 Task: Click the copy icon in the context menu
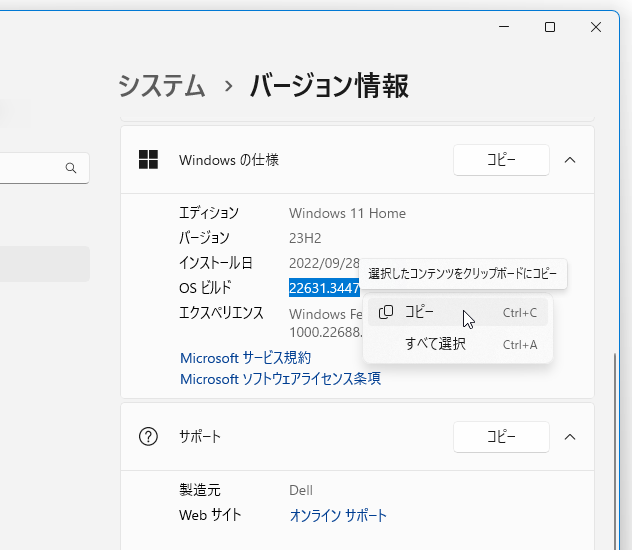(x=386, y=312)
